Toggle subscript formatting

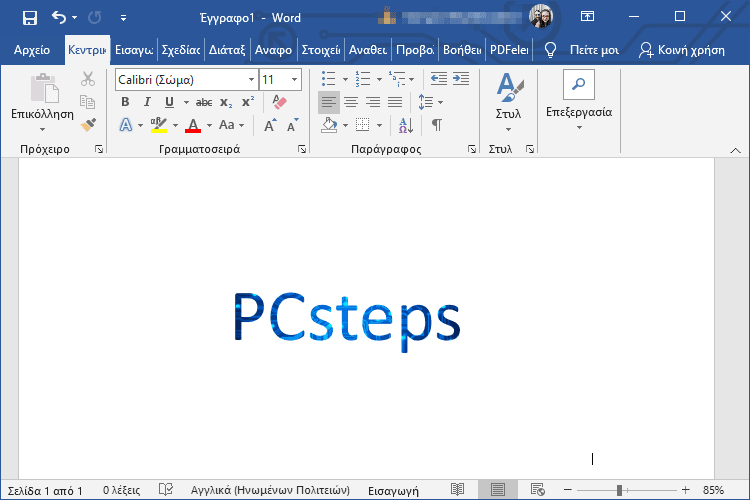(x=226, y=102)
